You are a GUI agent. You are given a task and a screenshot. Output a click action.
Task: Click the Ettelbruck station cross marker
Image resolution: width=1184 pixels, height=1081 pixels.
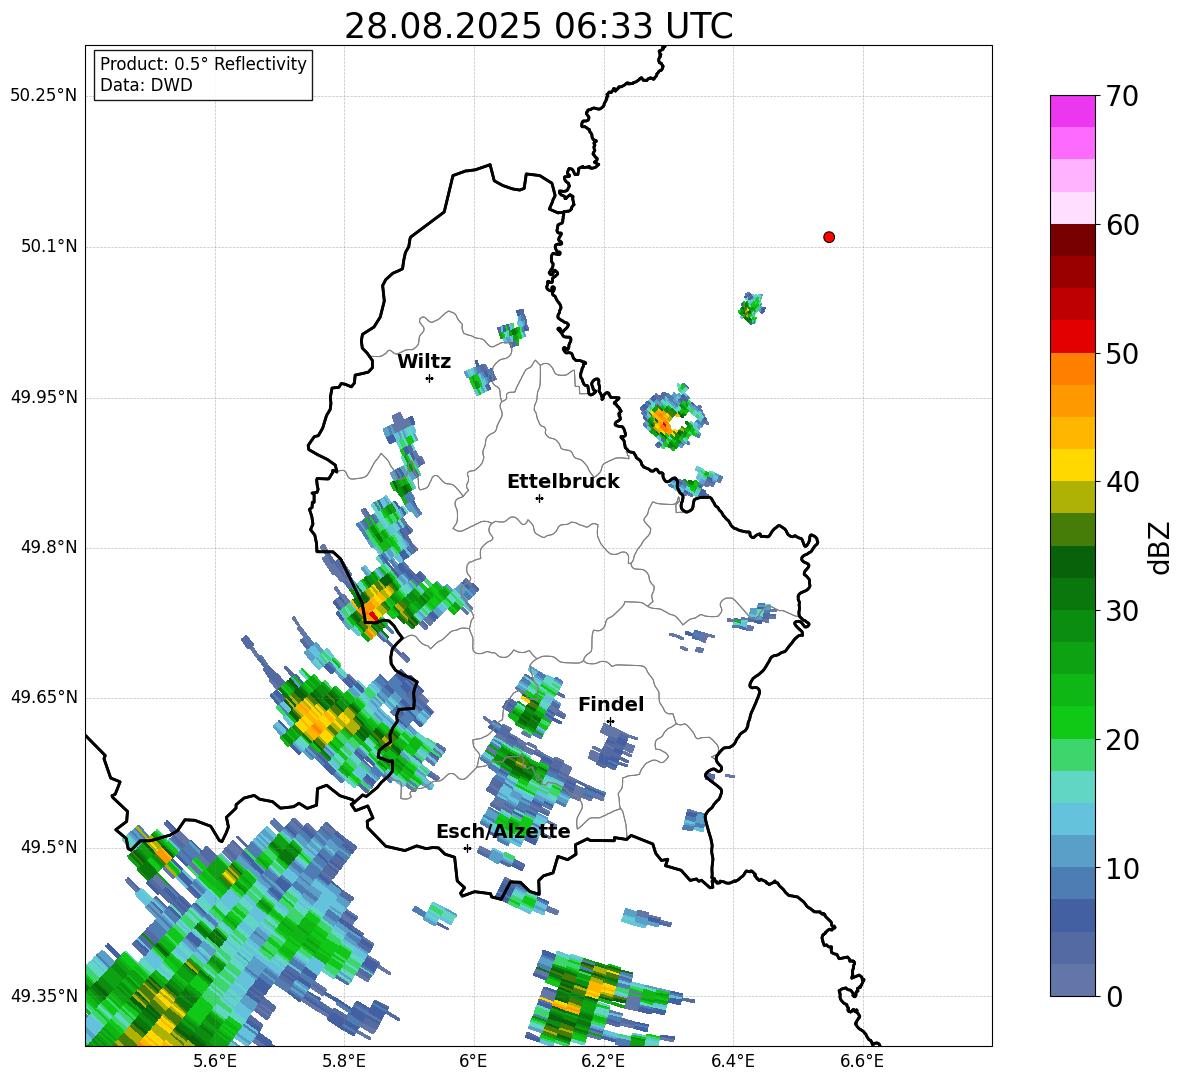click(539, 498)
